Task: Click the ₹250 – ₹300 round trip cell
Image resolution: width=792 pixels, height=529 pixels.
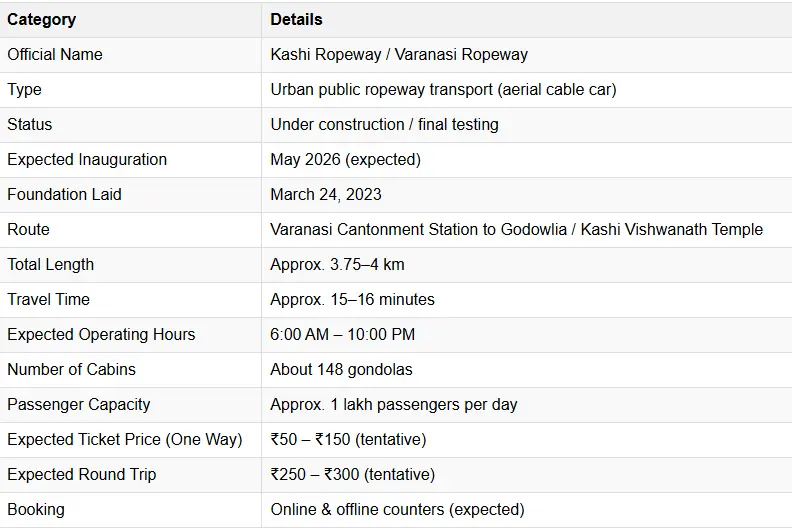Action: (x=352, y=474)
